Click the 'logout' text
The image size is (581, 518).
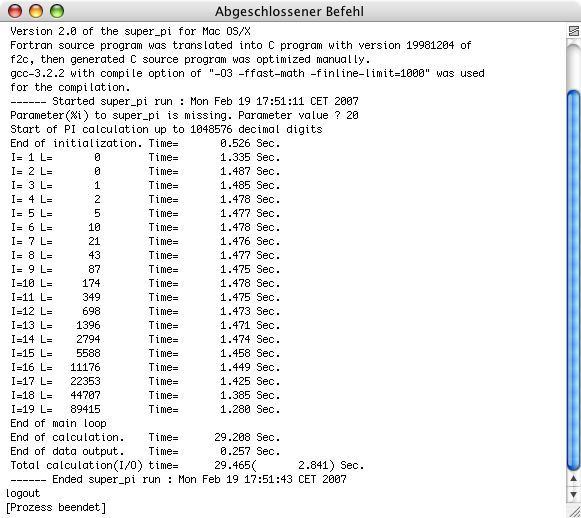23,493
